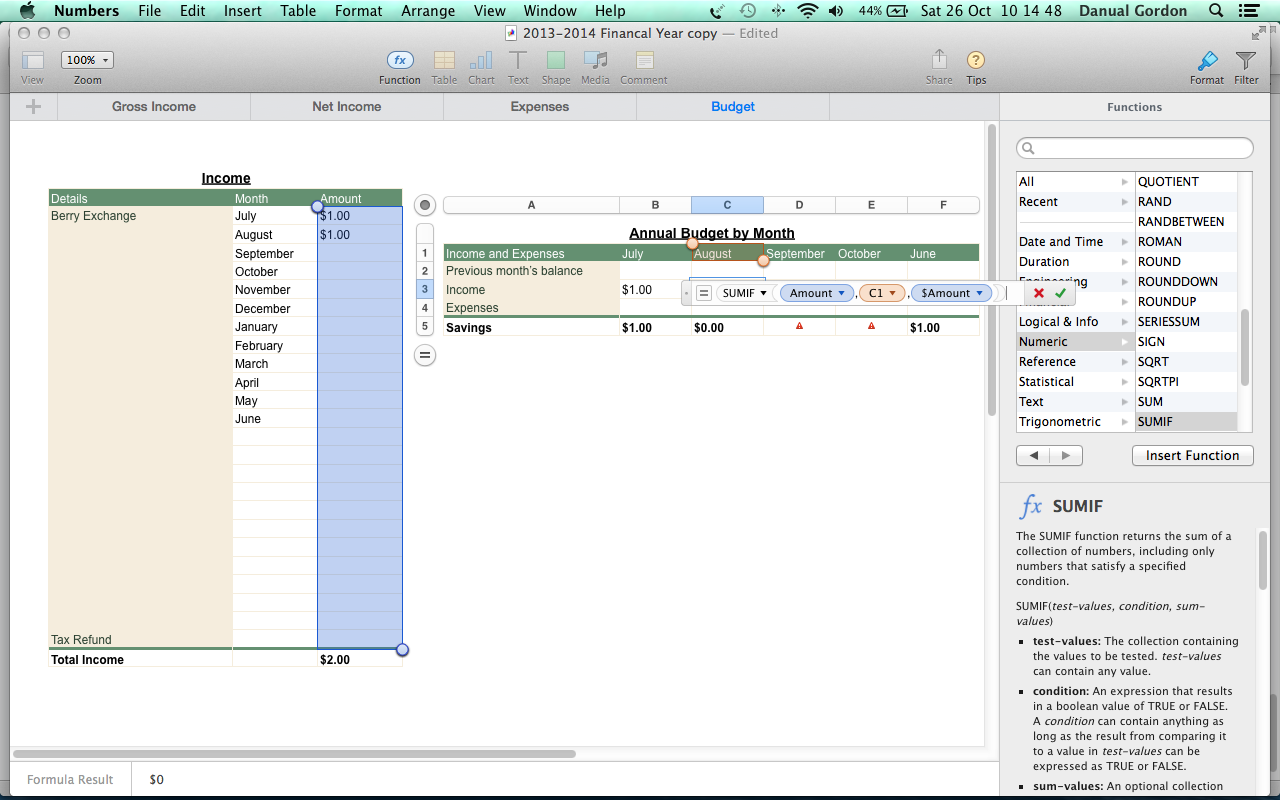Open the Format inspector brush icon
Viewport: 1280px width, 800px height.
1207,61
